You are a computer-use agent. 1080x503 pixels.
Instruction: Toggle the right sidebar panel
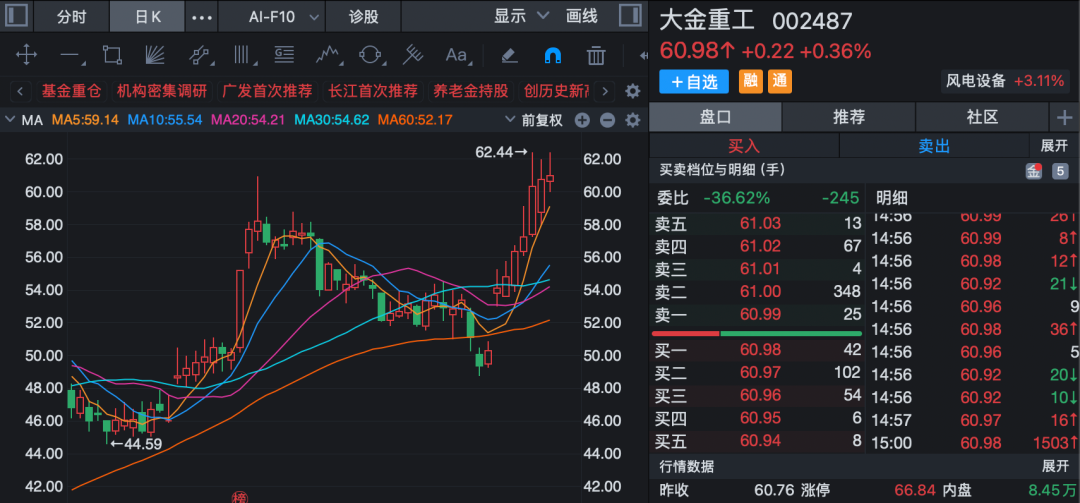628,16
